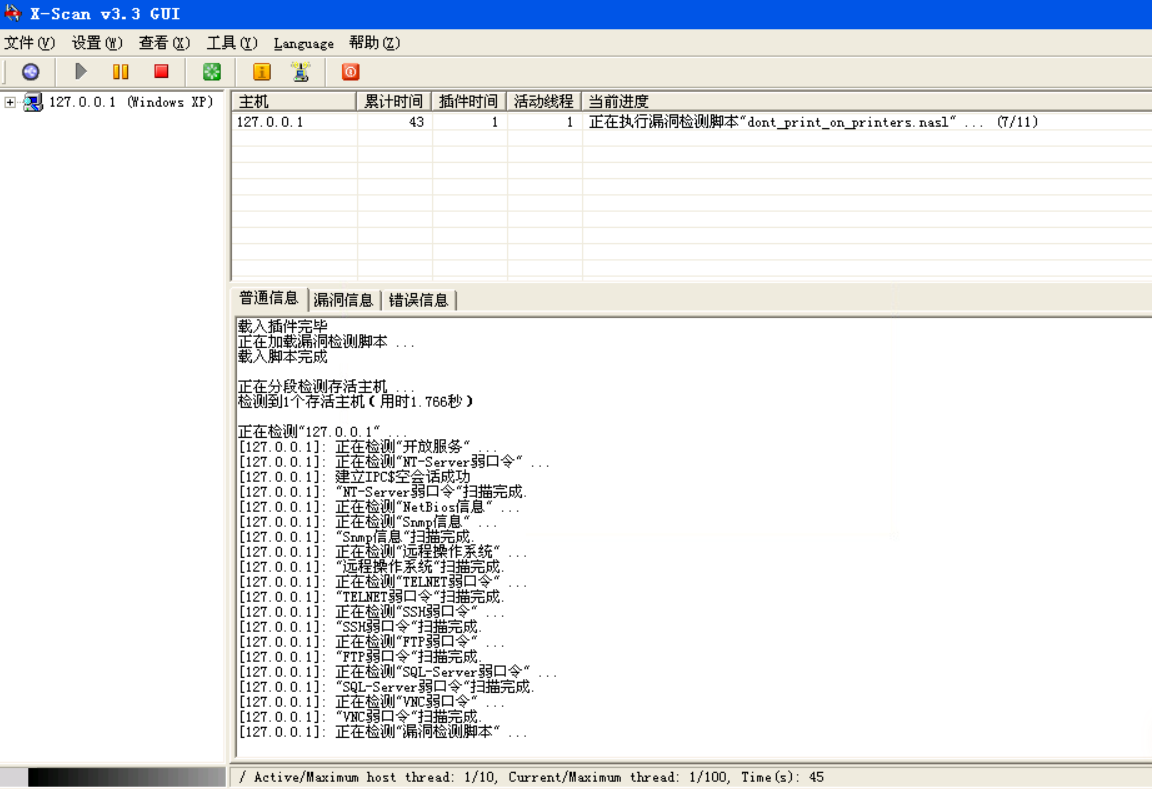Click the log line 载入插件完毕
The image size is (1152, 789).
point(283,326)
